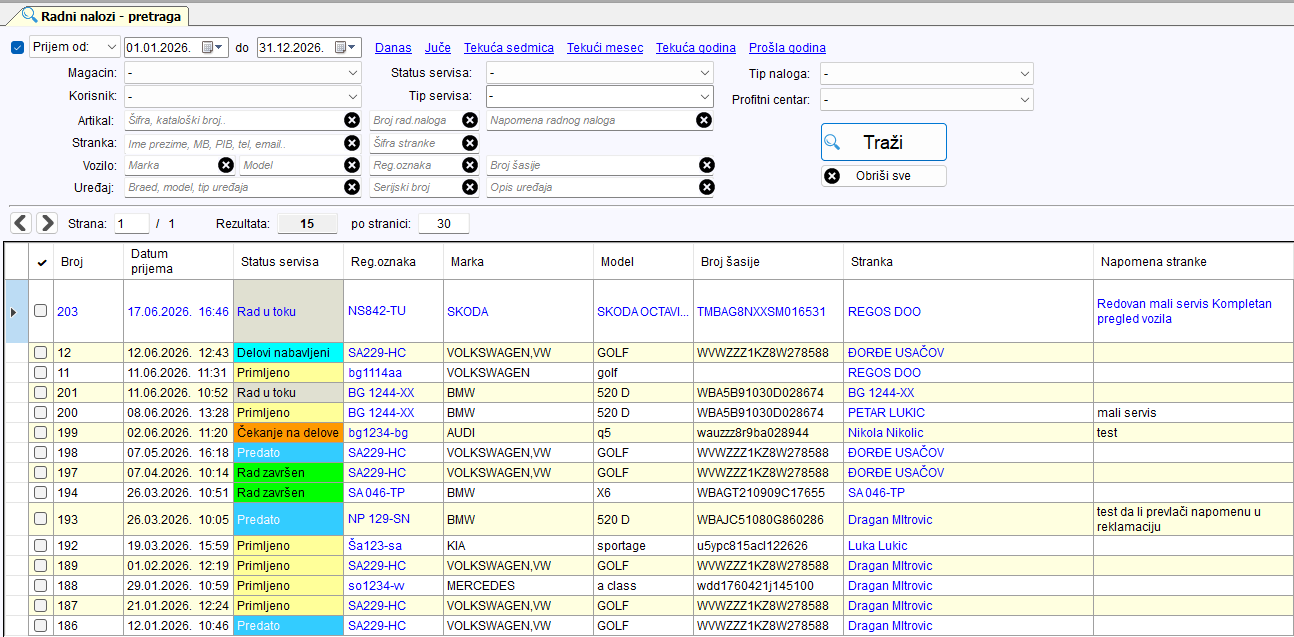Check the box for work order 203
Screen dimensions: 1294x637
click(41, 311)
